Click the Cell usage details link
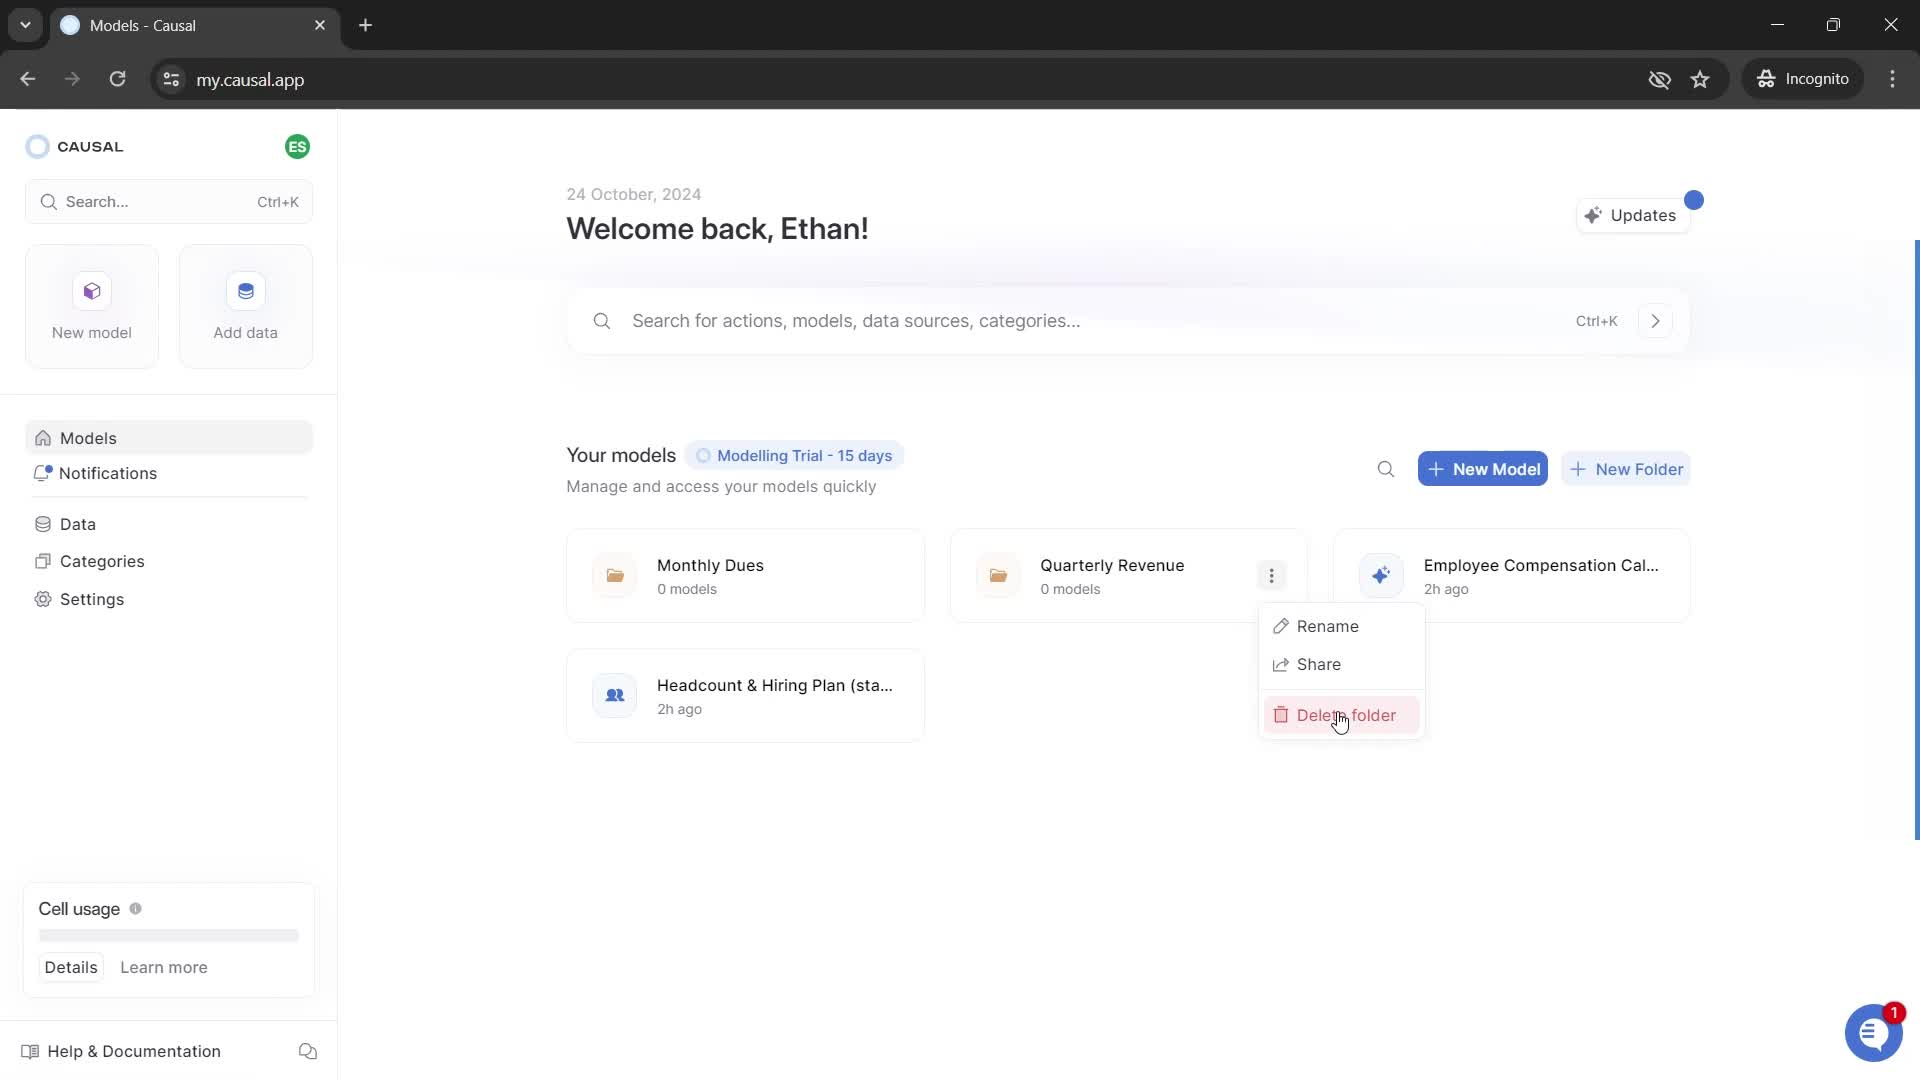The image size is (1920, 1080). 71,967
